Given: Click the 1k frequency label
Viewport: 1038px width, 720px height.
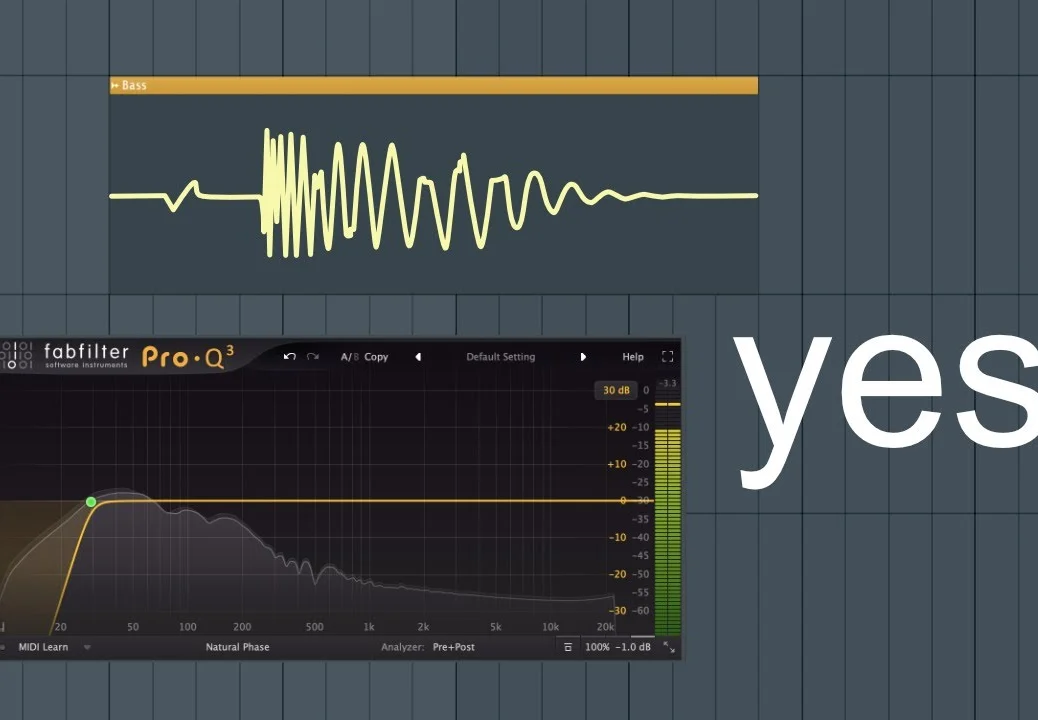Looking at the screenshot, I should (369, 627).
